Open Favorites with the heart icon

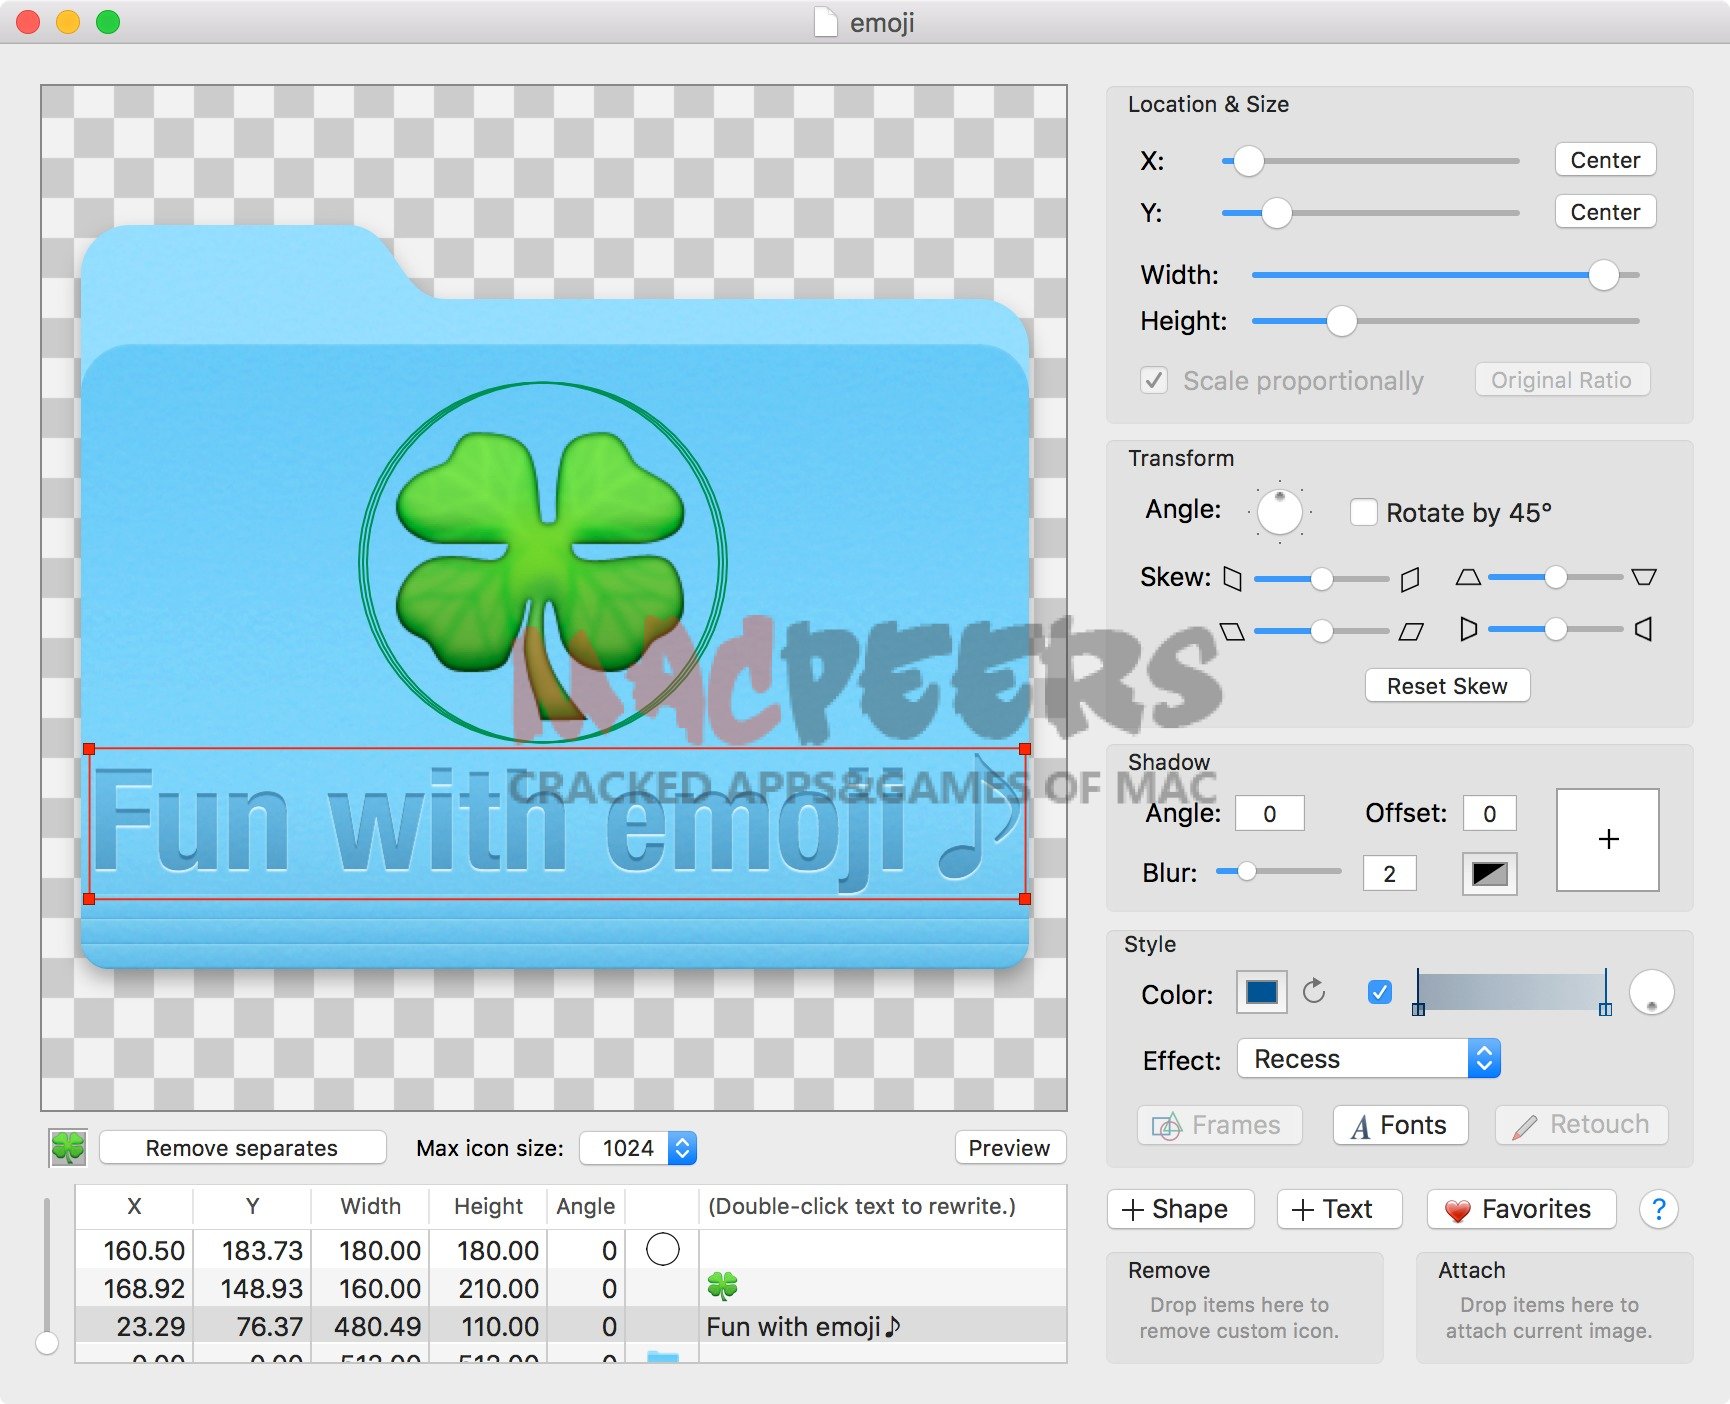tap(1521, 1209)
